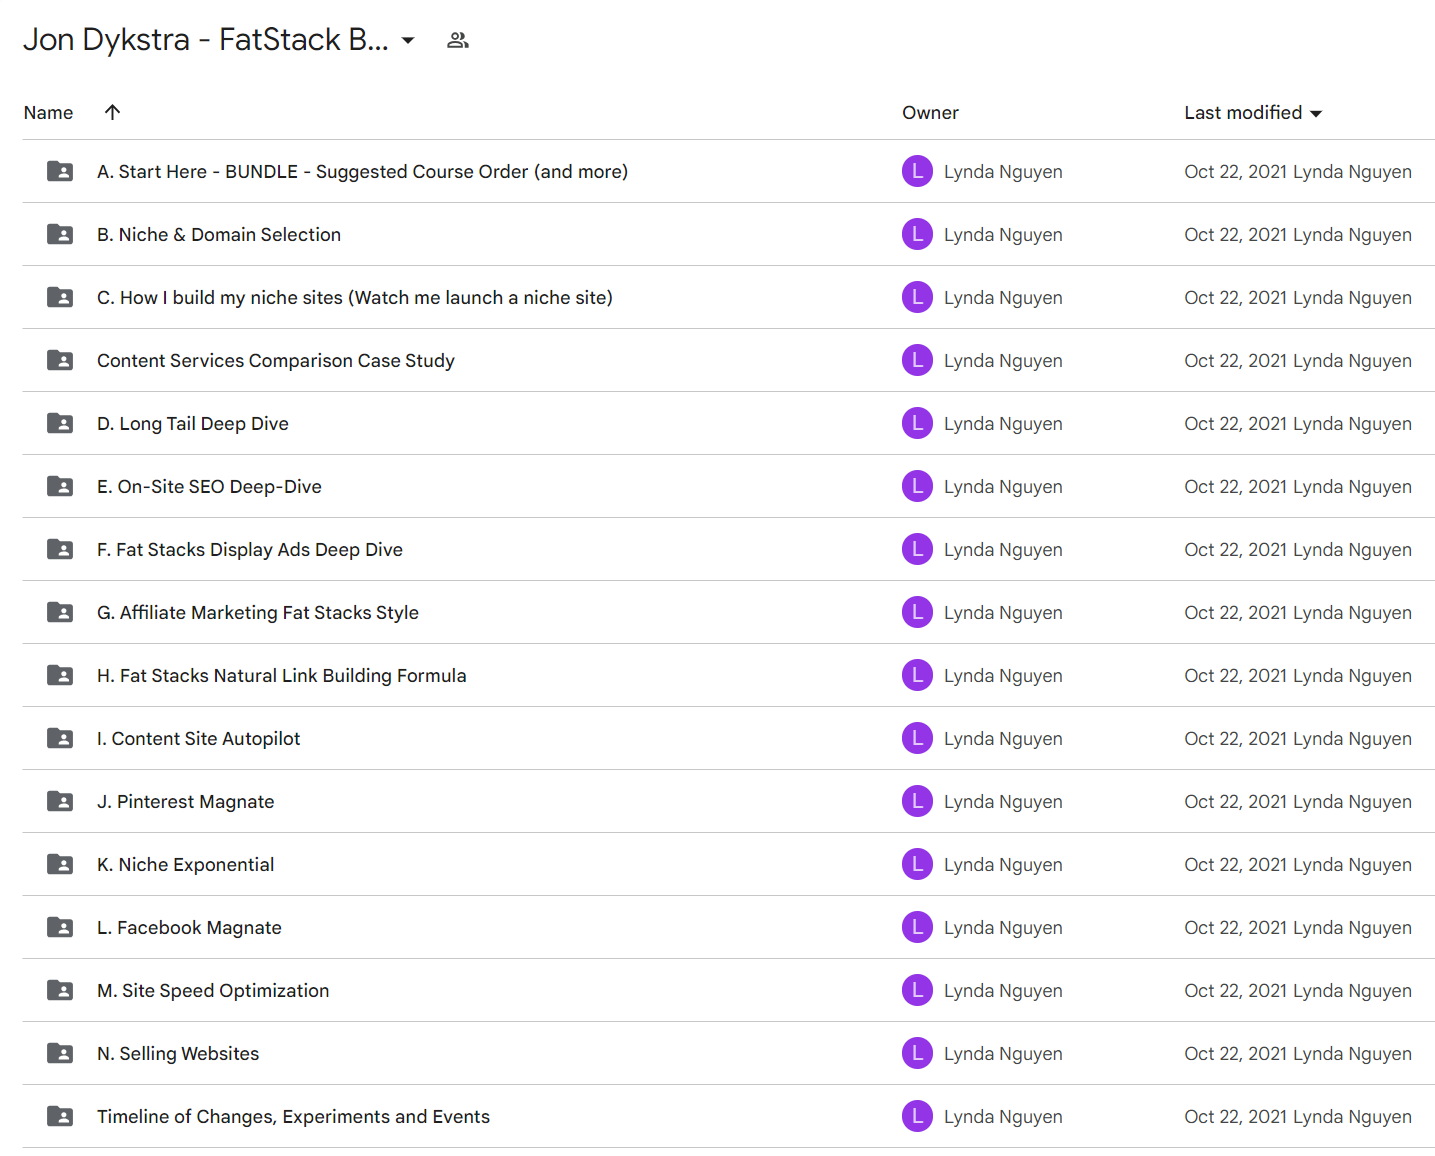Select 'J. Pinterest Magnate' name

pyautogui.click(x=185, y=802)
